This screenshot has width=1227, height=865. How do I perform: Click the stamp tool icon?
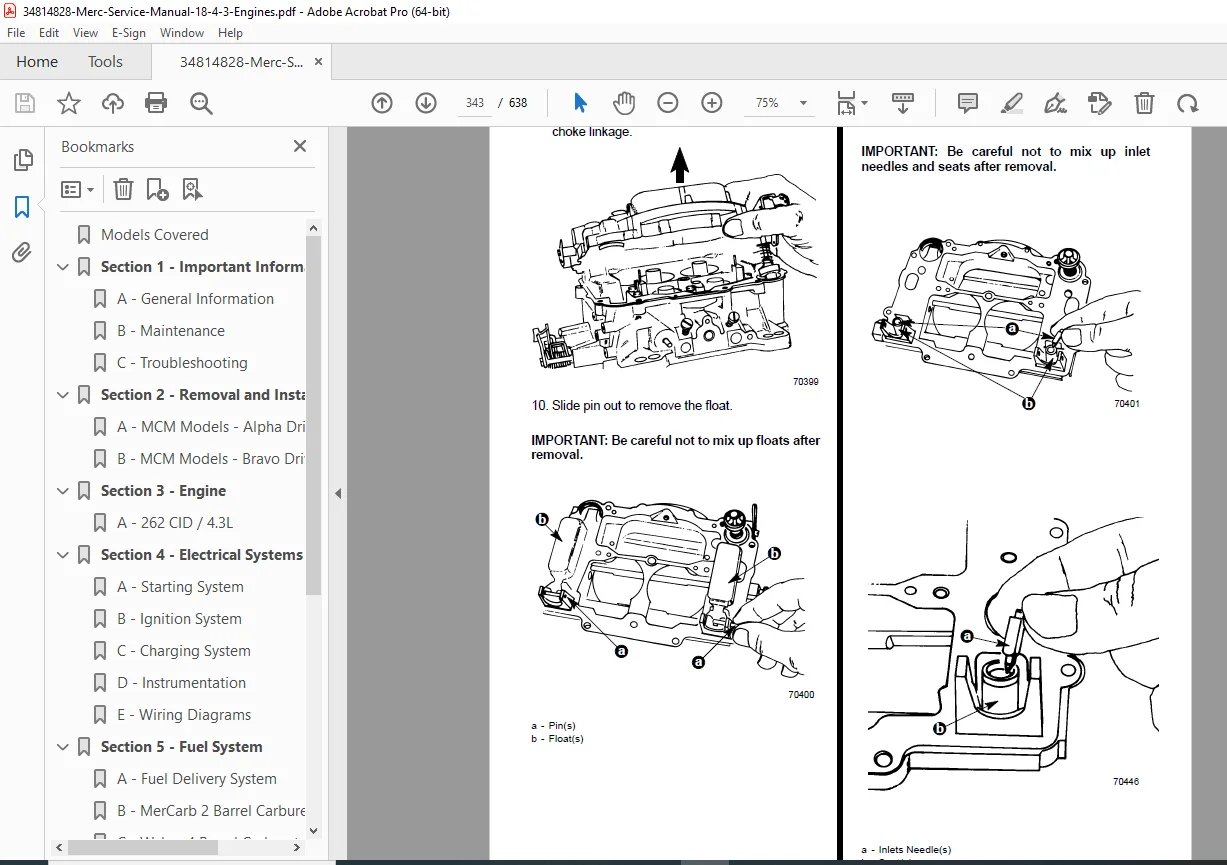[x=1100, y=103]
